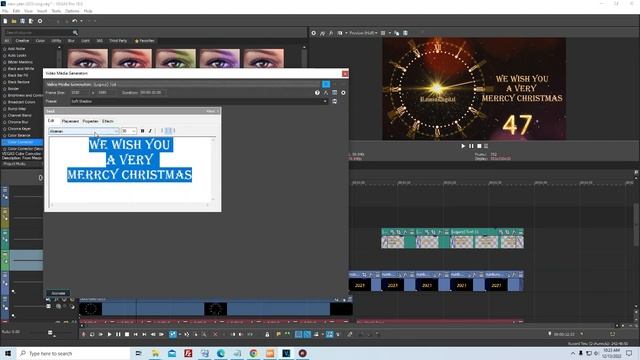640x360 pixels.
Task: Click the Animate button
Action: point(58,293)
